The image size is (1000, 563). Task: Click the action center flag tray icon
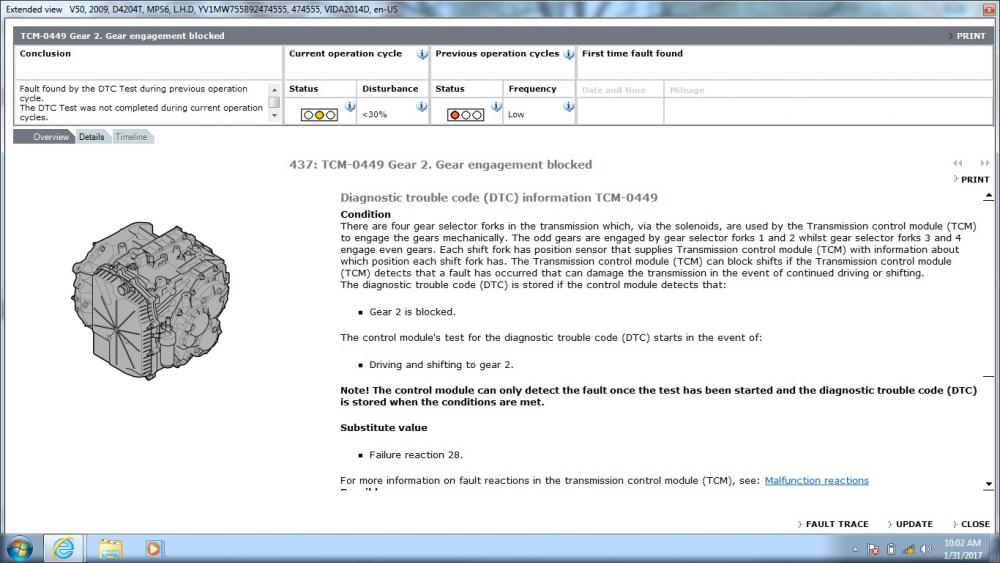coord(873,550)
